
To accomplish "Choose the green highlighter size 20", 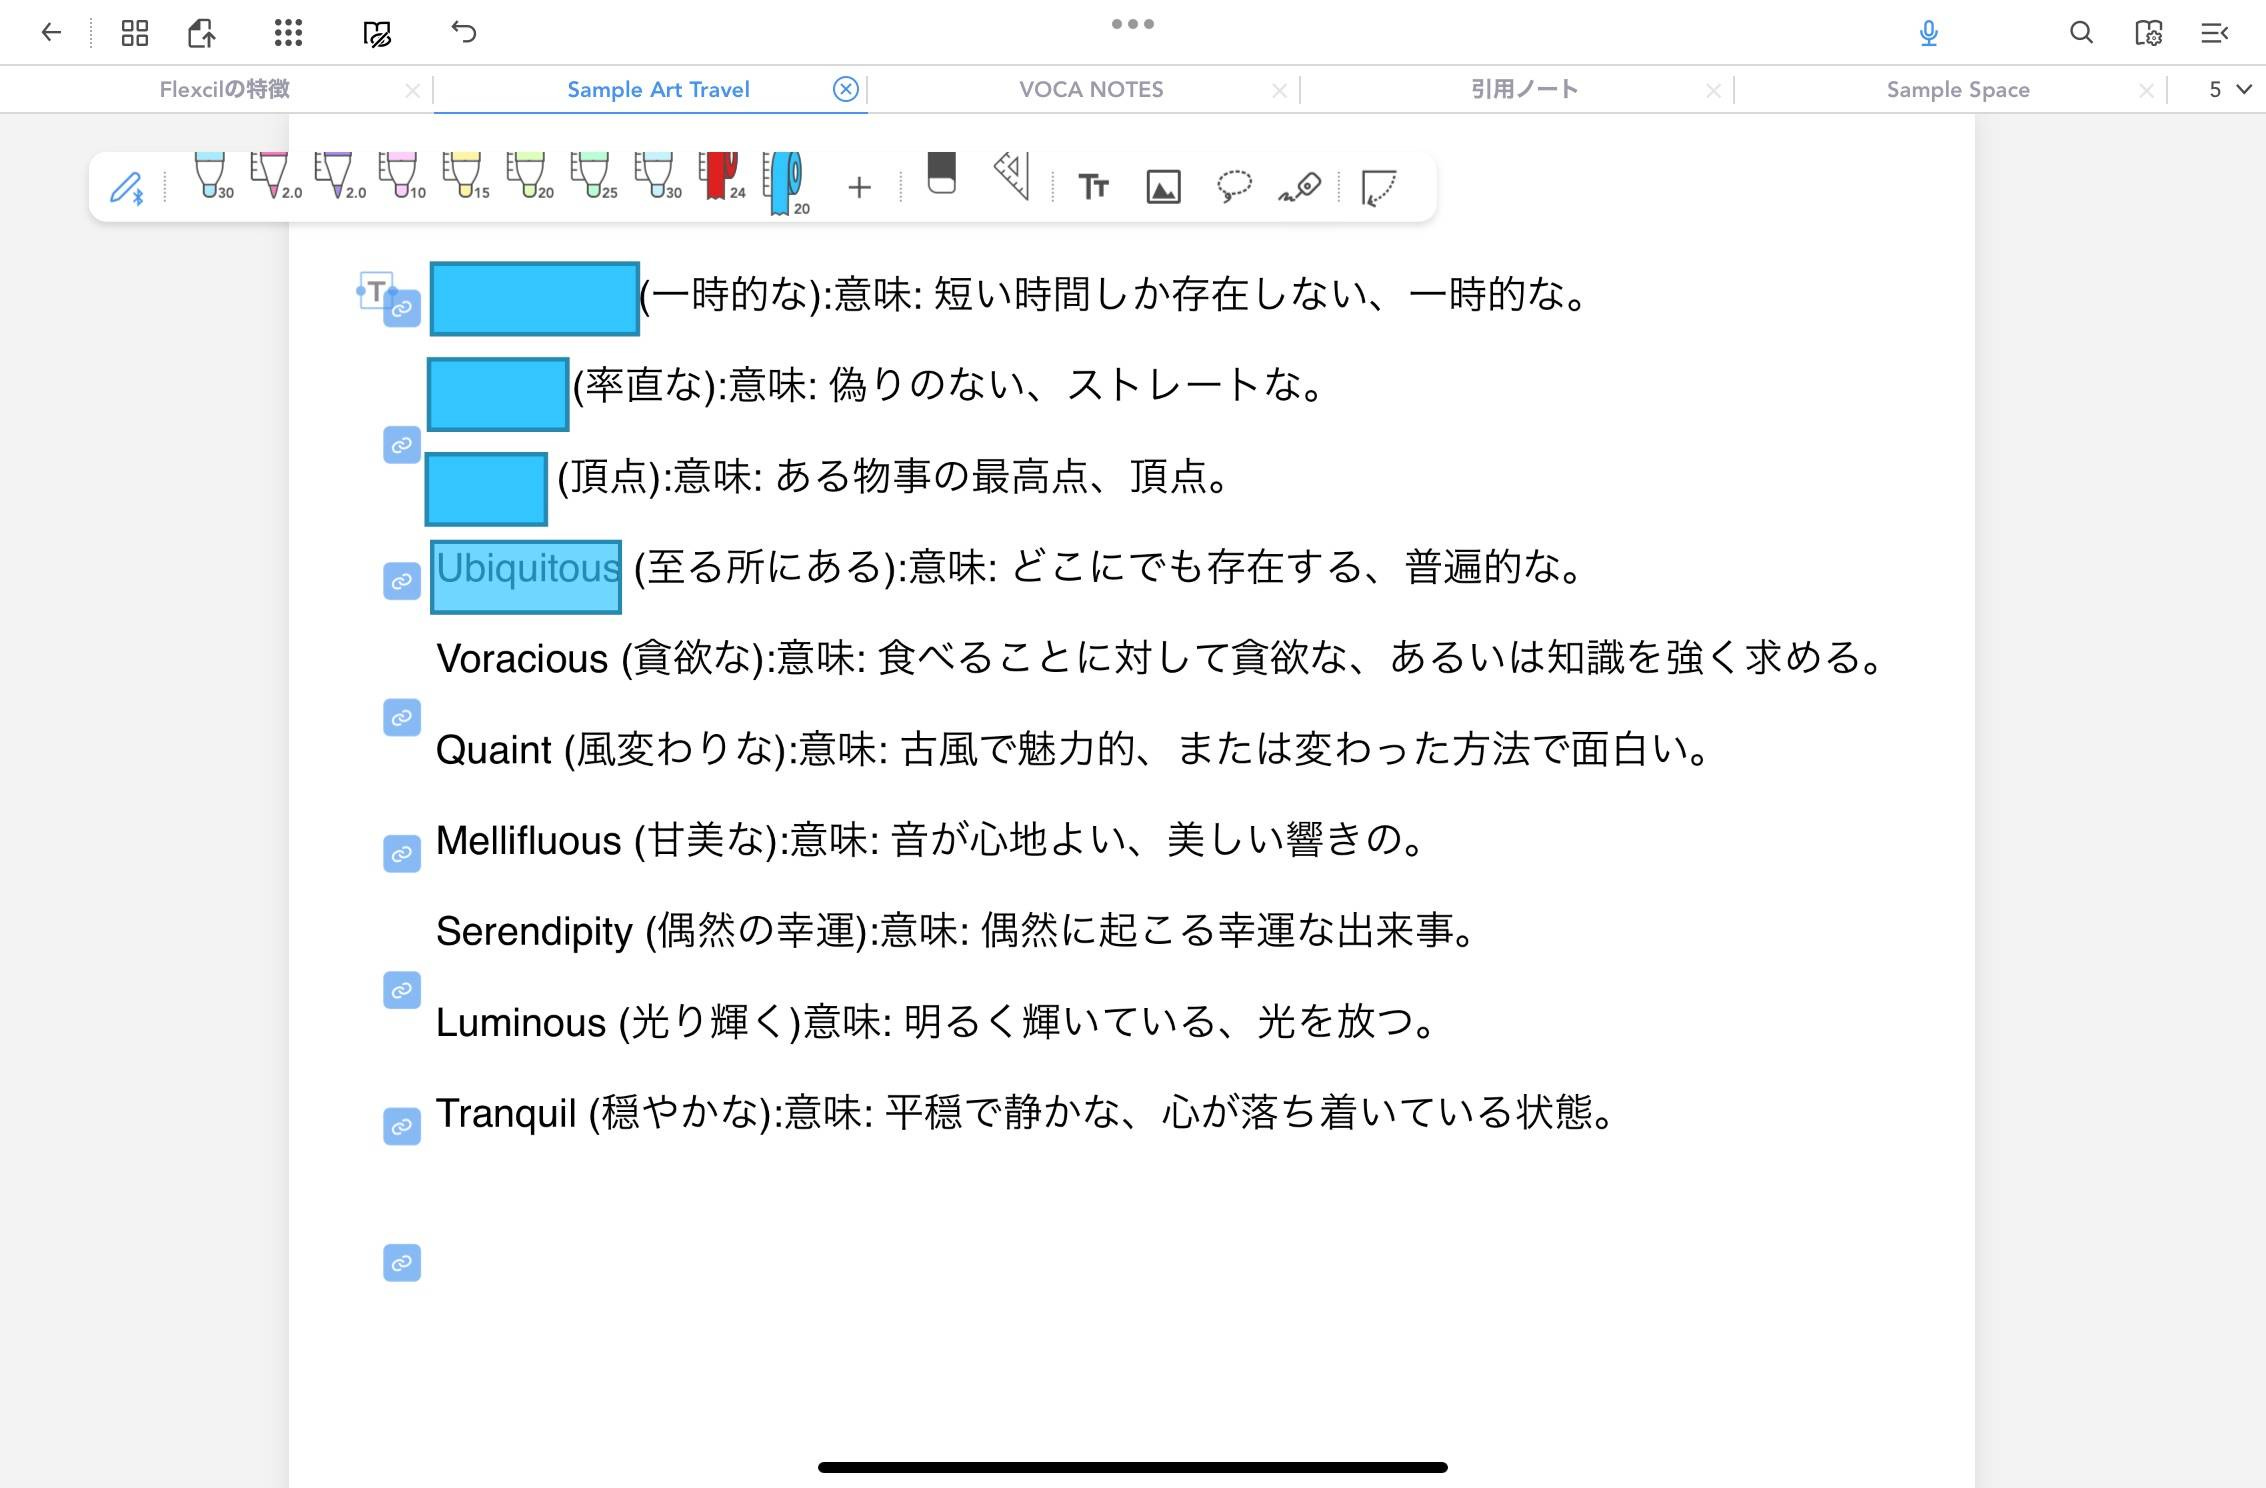I will tap(529, 176).
